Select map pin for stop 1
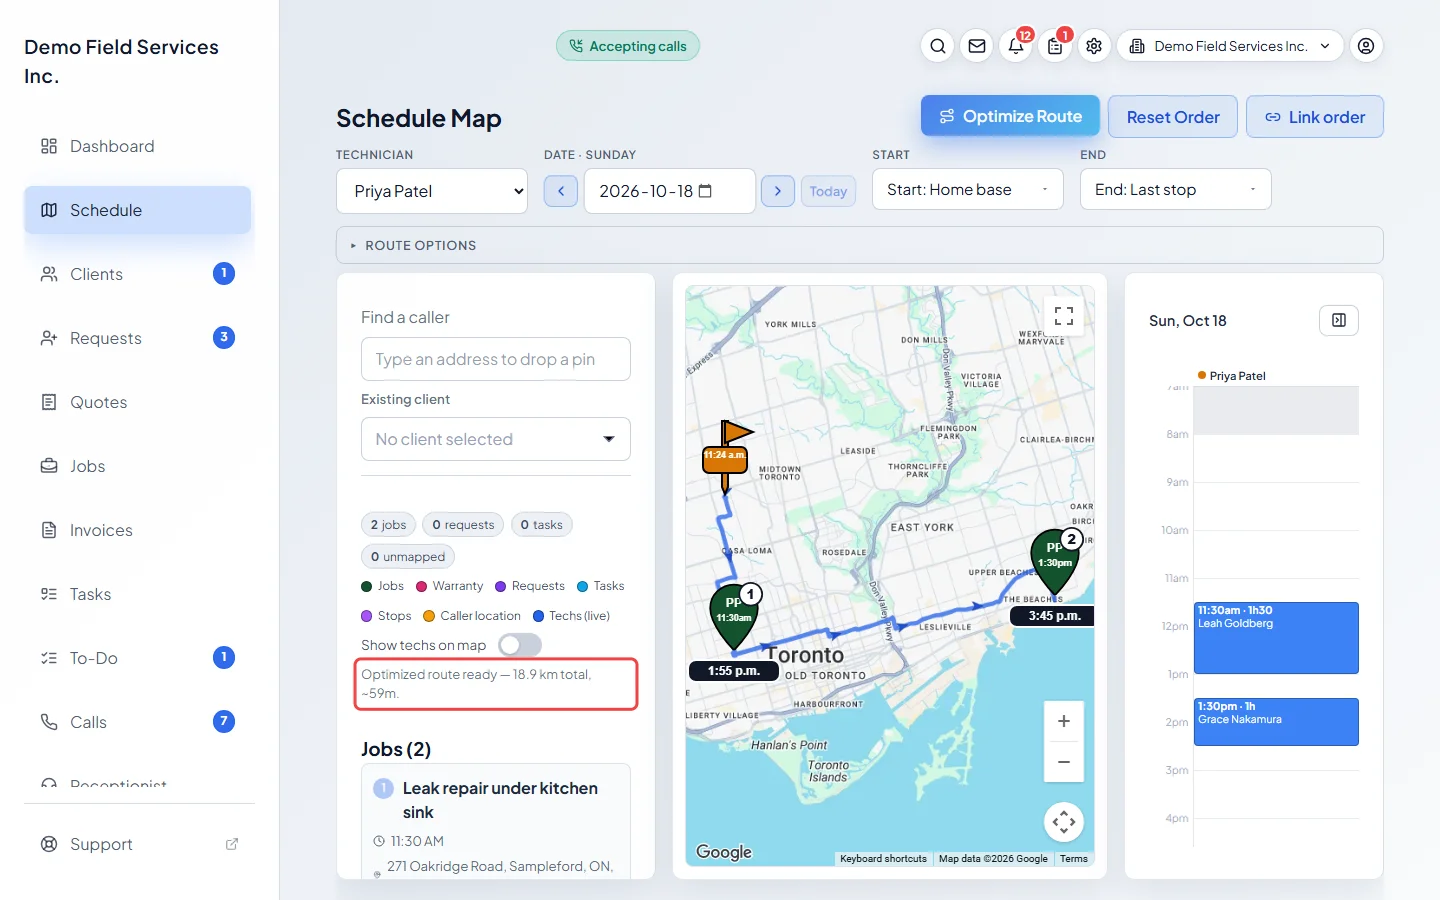Viewport: 1440px width, 900px height. click(x=735, y=617)
